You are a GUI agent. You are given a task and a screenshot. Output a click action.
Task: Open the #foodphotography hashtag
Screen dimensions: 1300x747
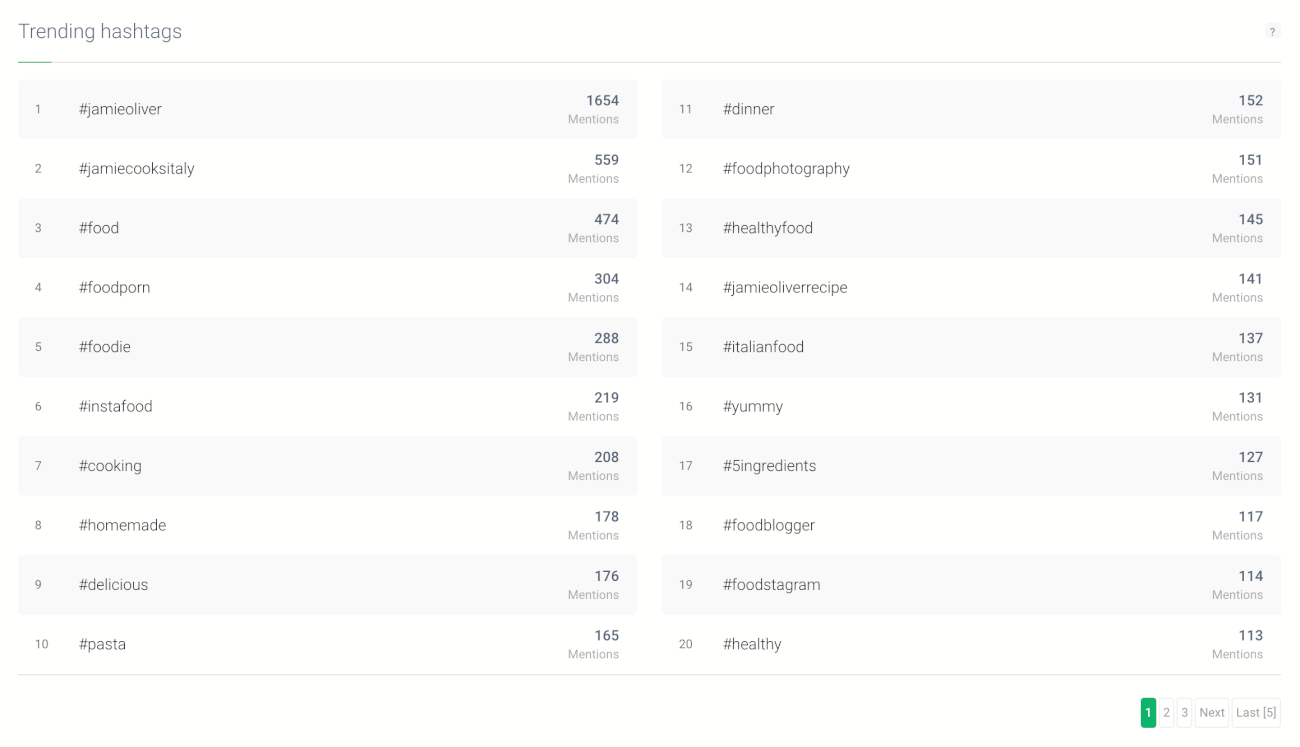[786, 169]
